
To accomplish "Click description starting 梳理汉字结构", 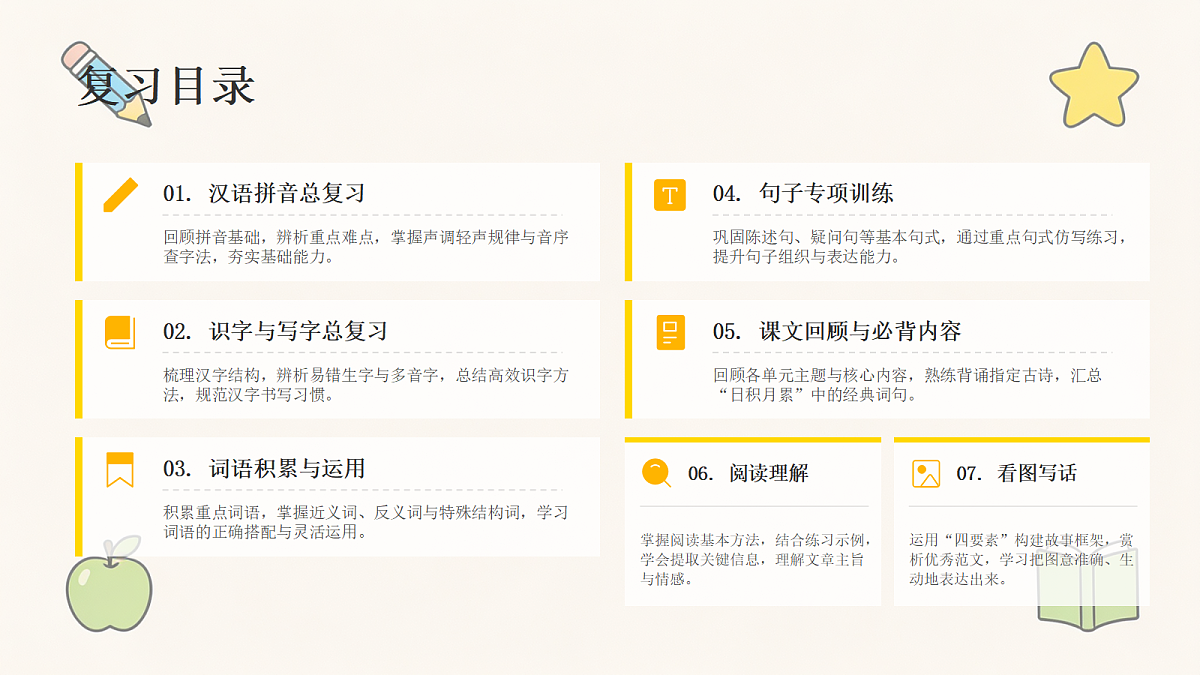I will click(366, 385).
